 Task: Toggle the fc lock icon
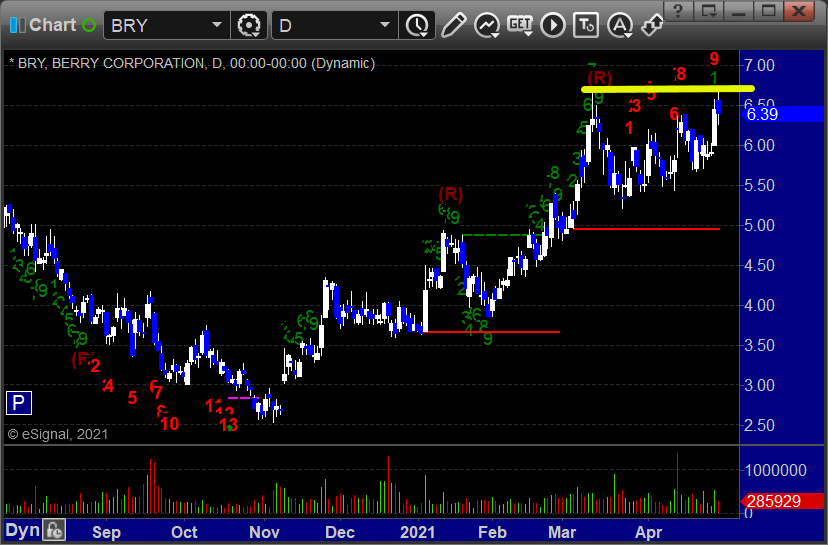coord(54,530)
